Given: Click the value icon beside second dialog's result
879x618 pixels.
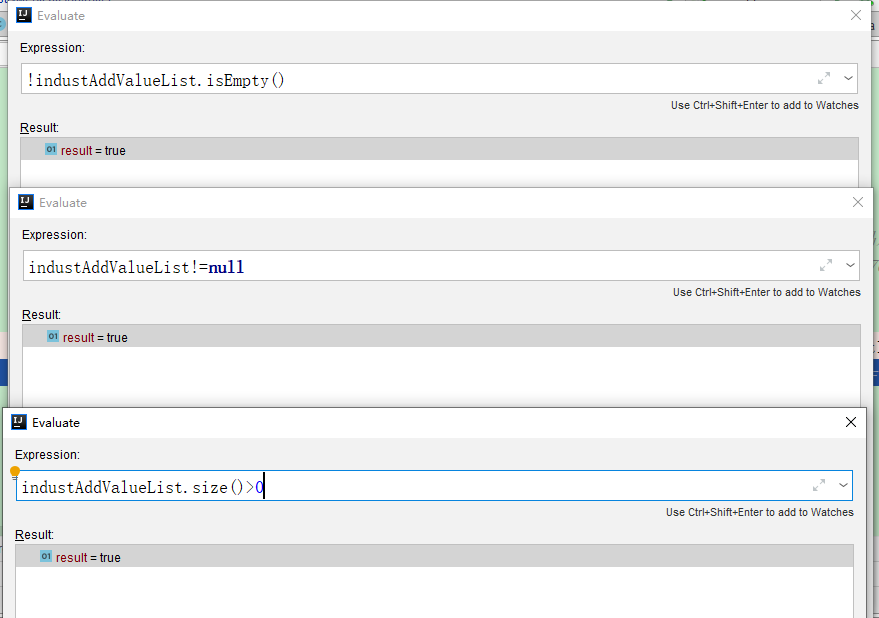Looking at the screenshot, I should tap(52, 337).
